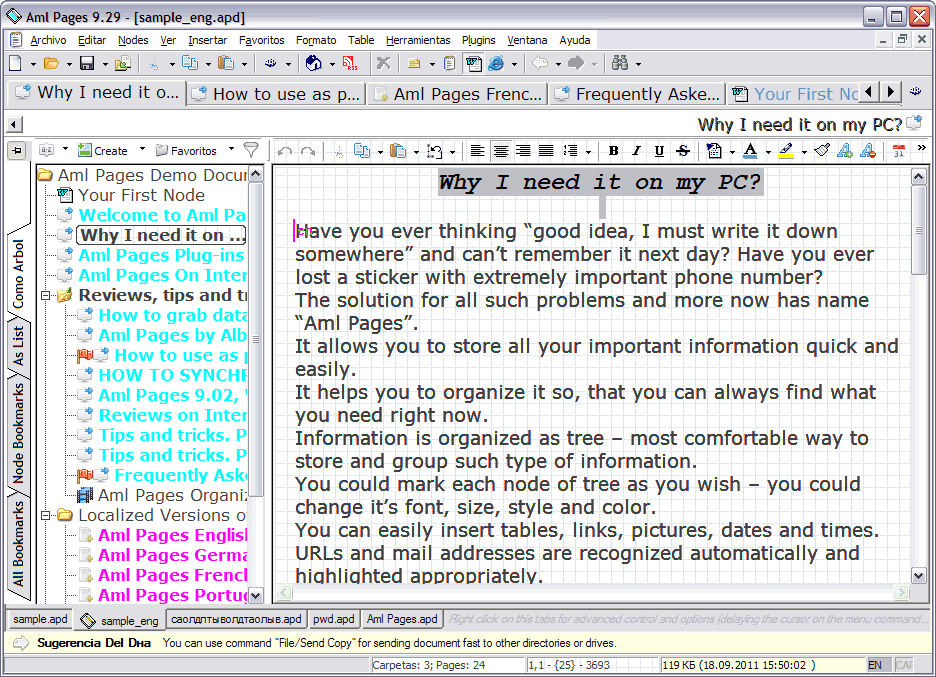Toggle center text alignment
This screenshot has height=677, width=936.
(x=500, y=151)
